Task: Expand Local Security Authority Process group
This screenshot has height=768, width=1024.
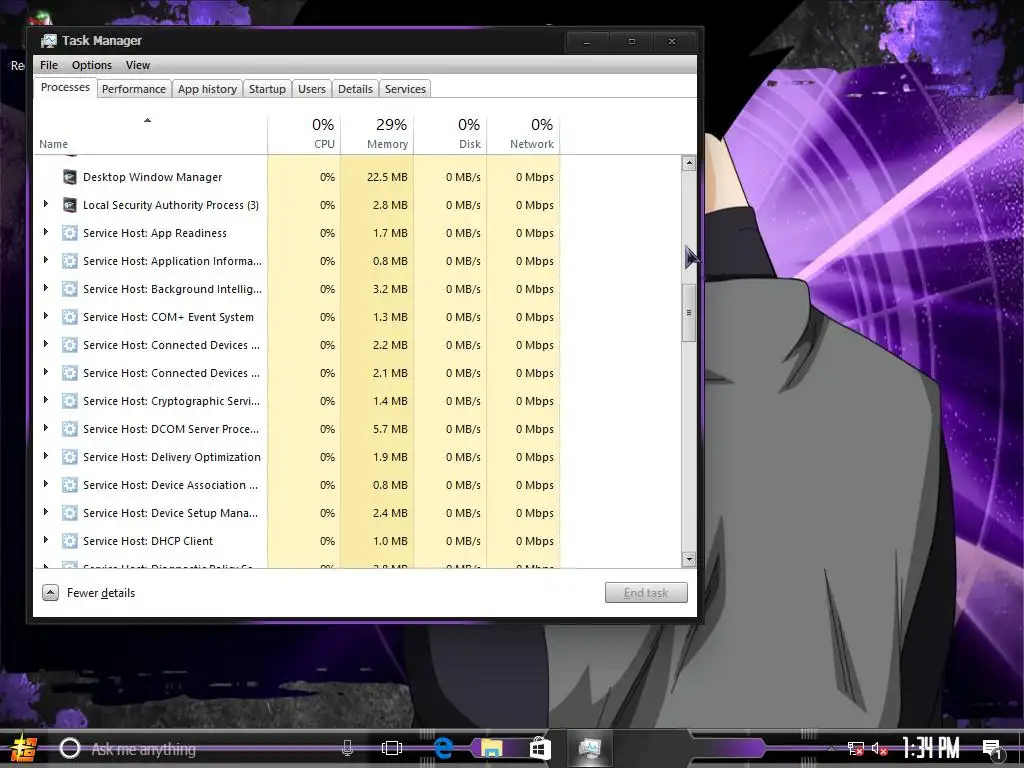Action: (46, 204)
